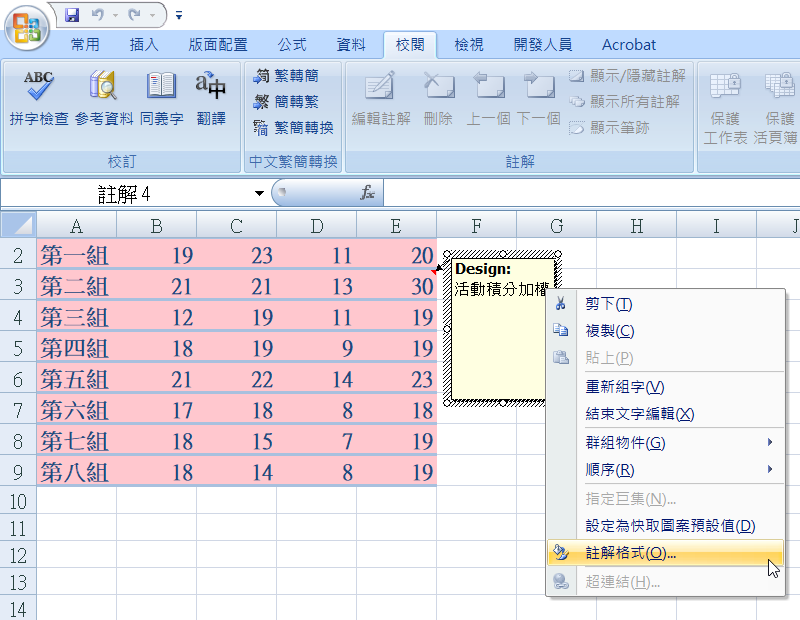
Task: Click 保護活頁簿 protect workbook
Action: (777, 107)
